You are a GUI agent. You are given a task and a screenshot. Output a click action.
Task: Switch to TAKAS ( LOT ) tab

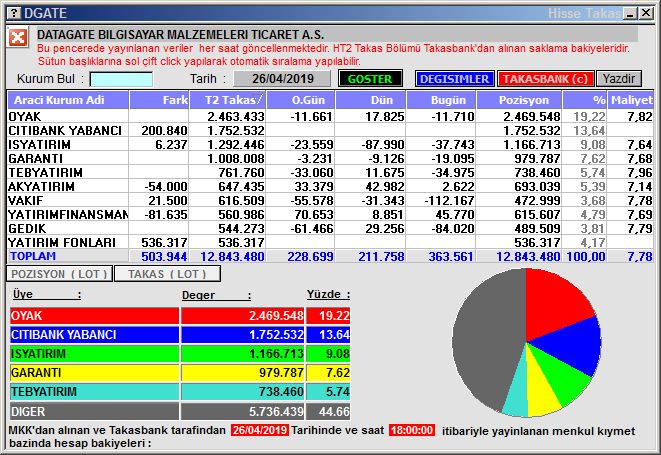click(x=167, y=274)
